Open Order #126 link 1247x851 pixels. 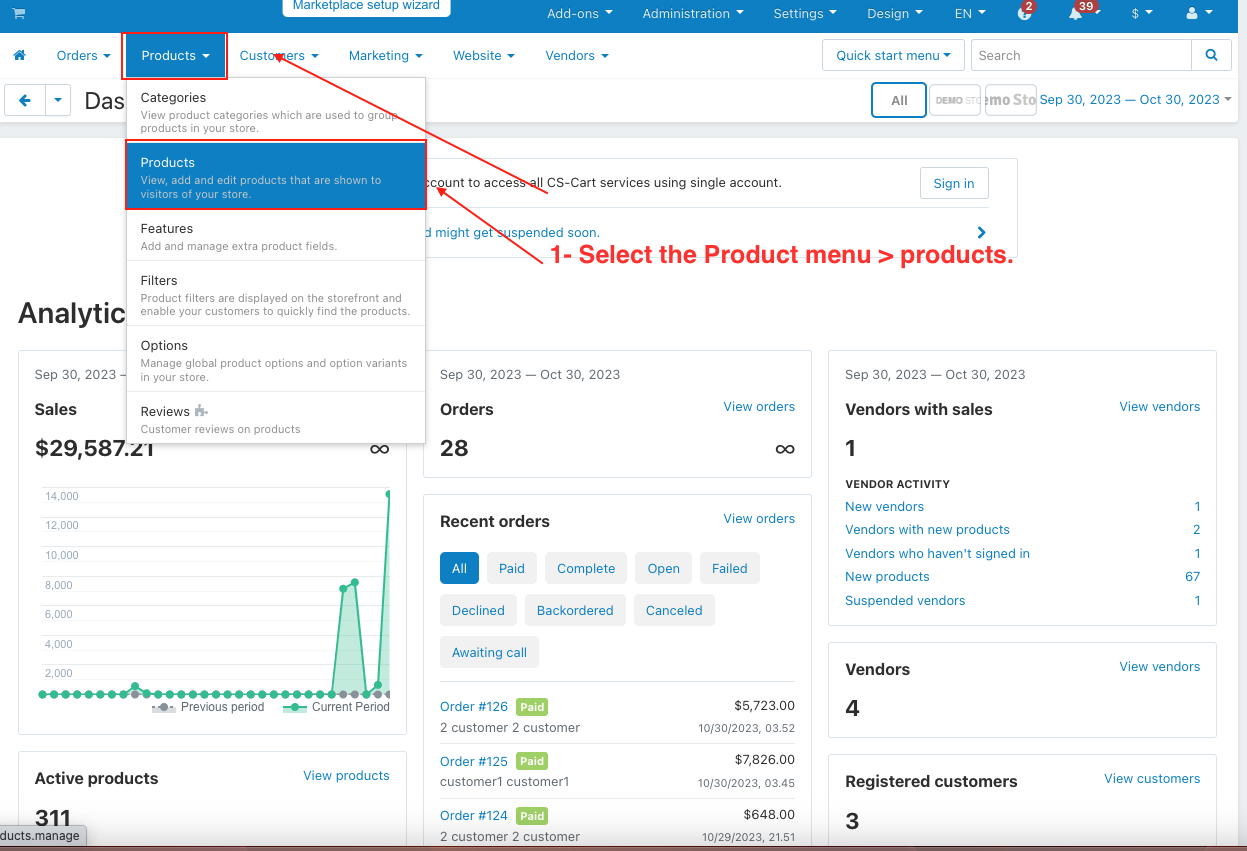click(474, 707)
